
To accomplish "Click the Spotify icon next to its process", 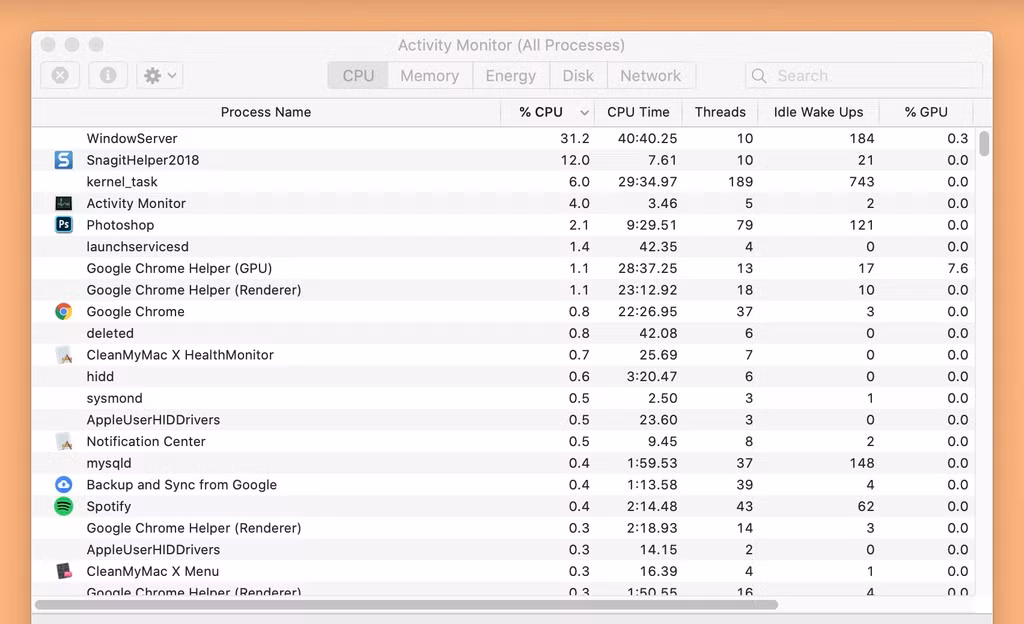I will [x=63, y=506].
